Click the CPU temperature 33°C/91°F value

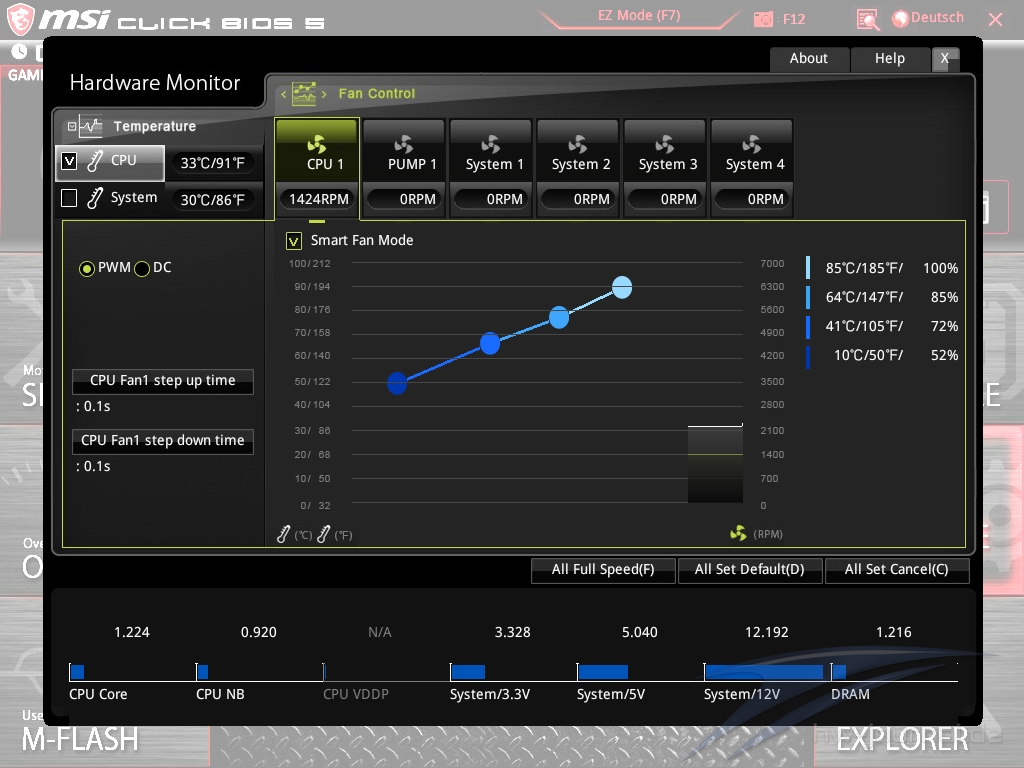(x=212, y=163)
